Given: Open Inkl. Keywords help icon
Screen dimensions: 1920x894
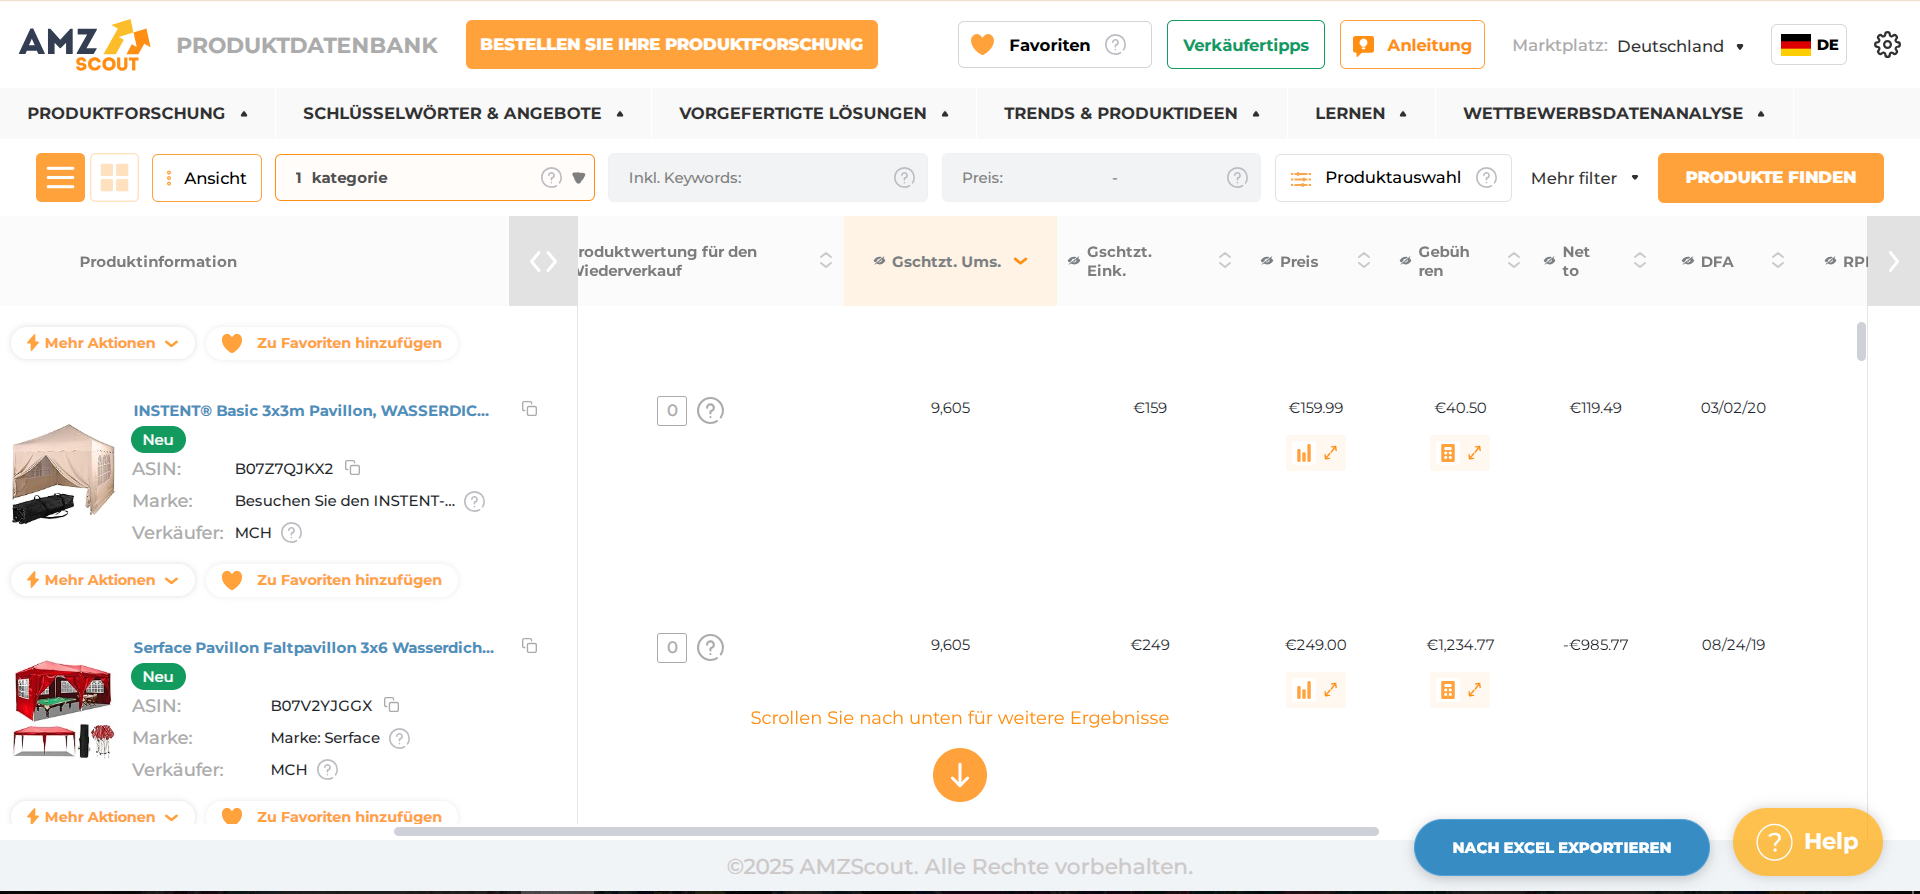Looking at the screenshot, I should coord(904,178).
